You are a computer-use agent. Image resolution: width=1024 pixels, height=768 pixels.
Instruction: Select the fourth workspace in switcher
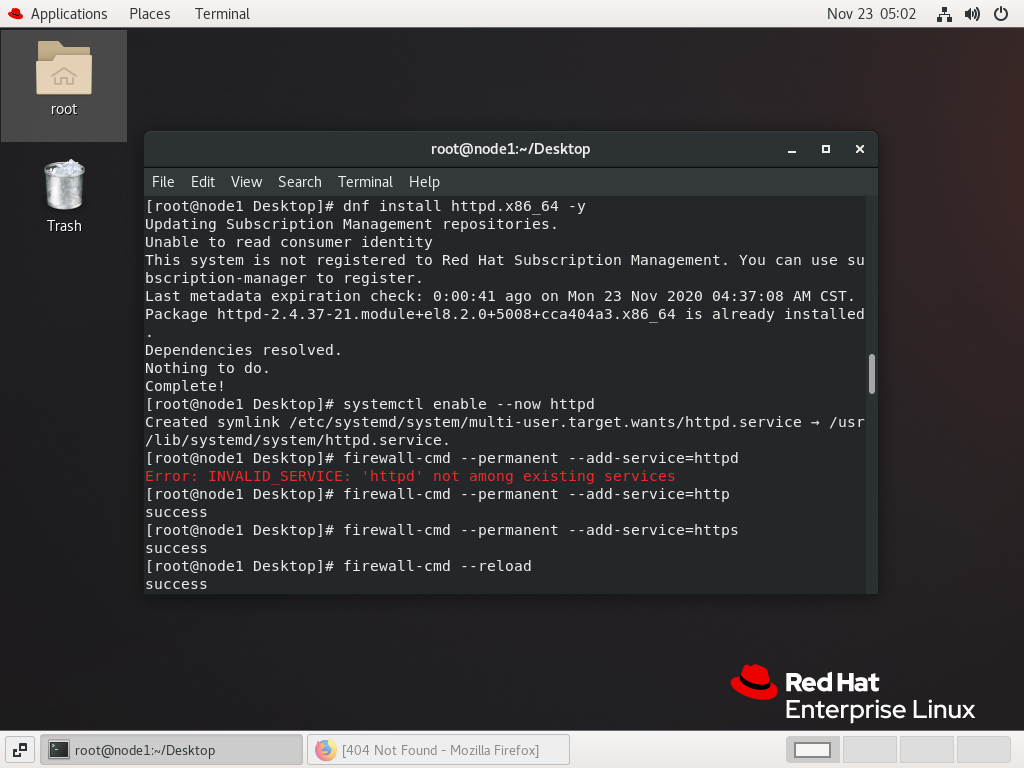coord(984,750)
